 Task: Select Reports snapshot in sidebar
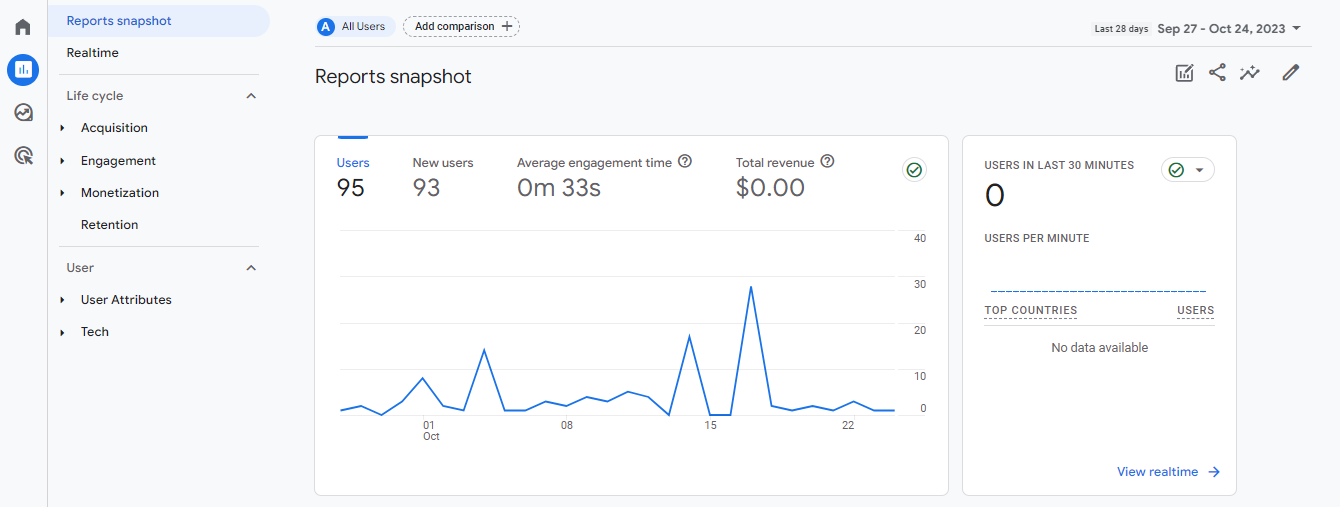[158, 21]
